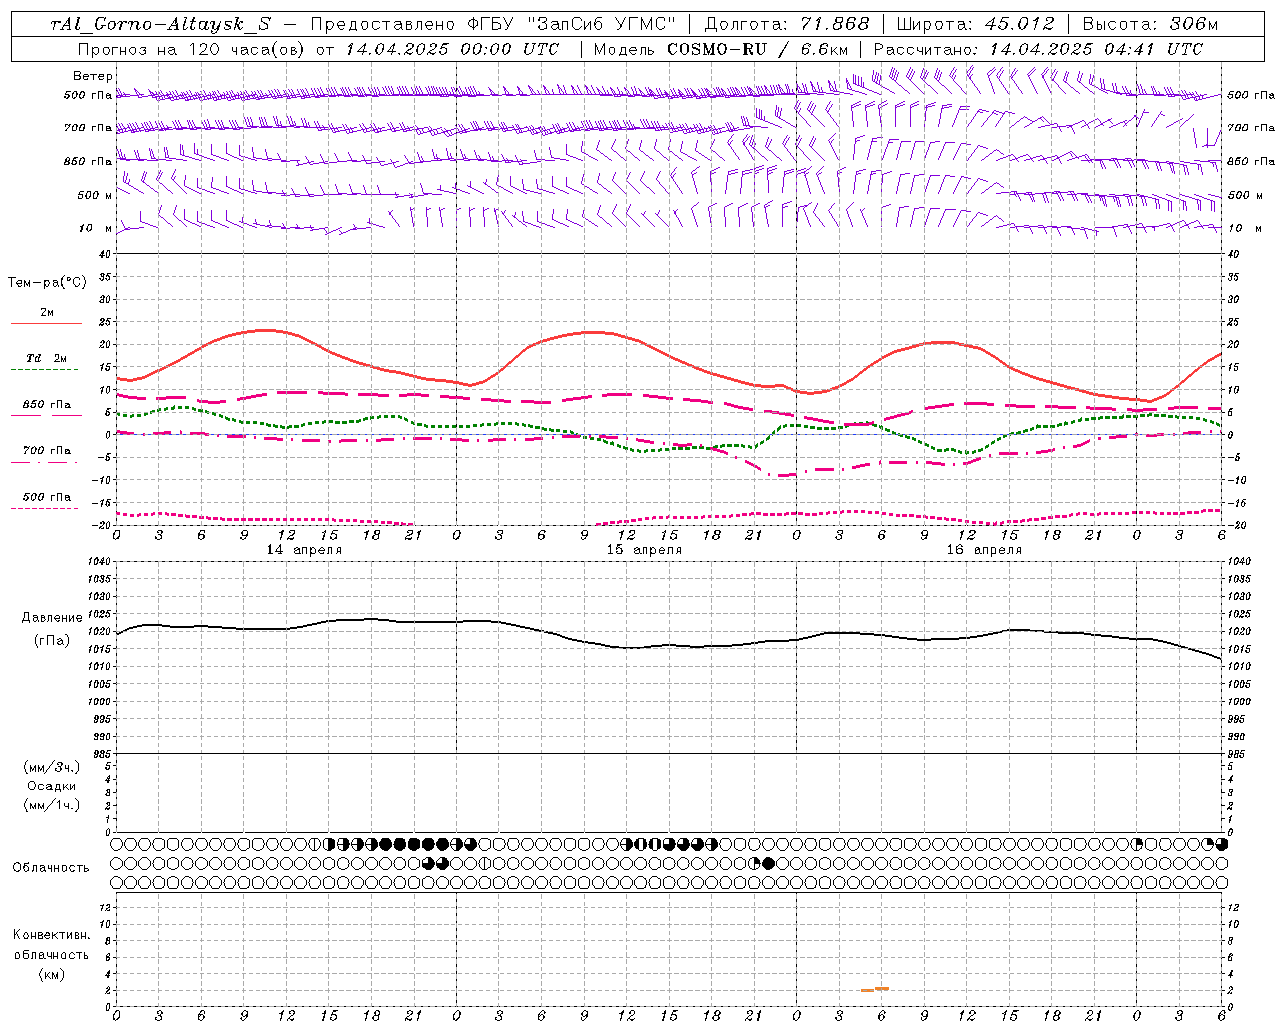Screen dimensions: 1280x1024
Task: Click the (км) unit of convective cloudiness
Action: tap(52, 974)
